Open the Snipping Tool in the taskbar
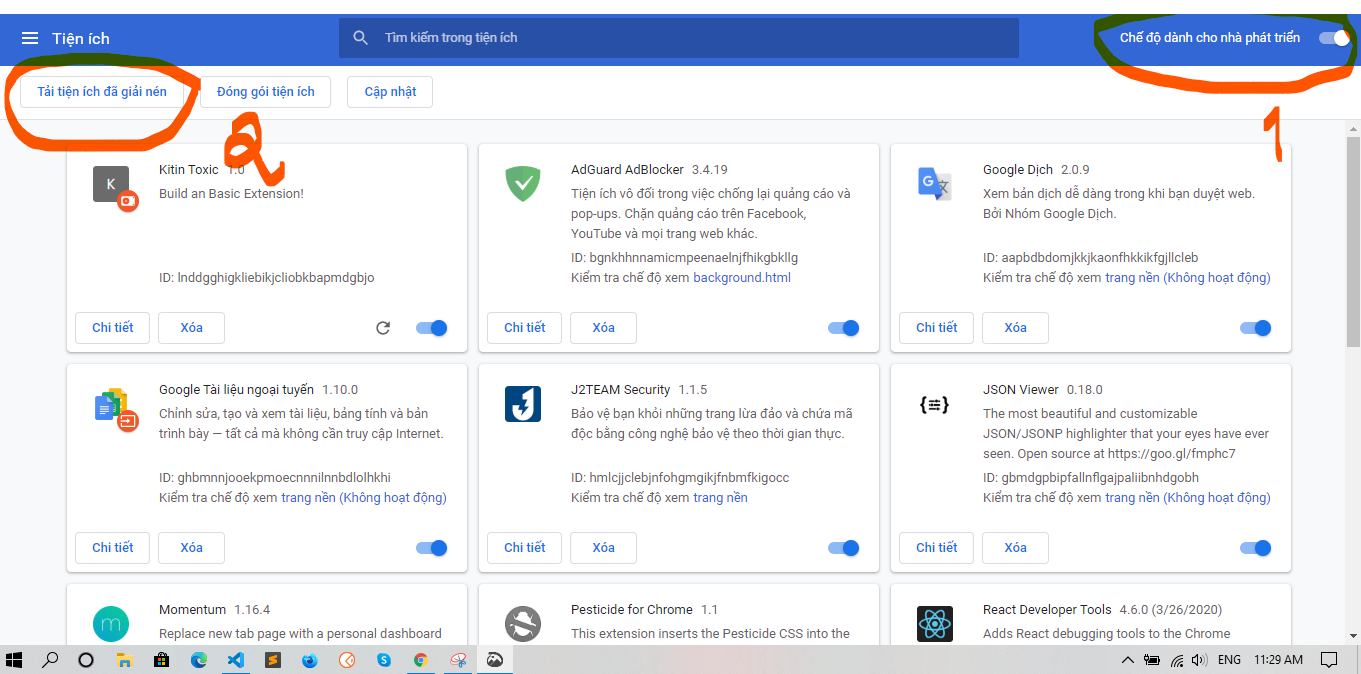Screen dimensions: 1361x674 458,660
